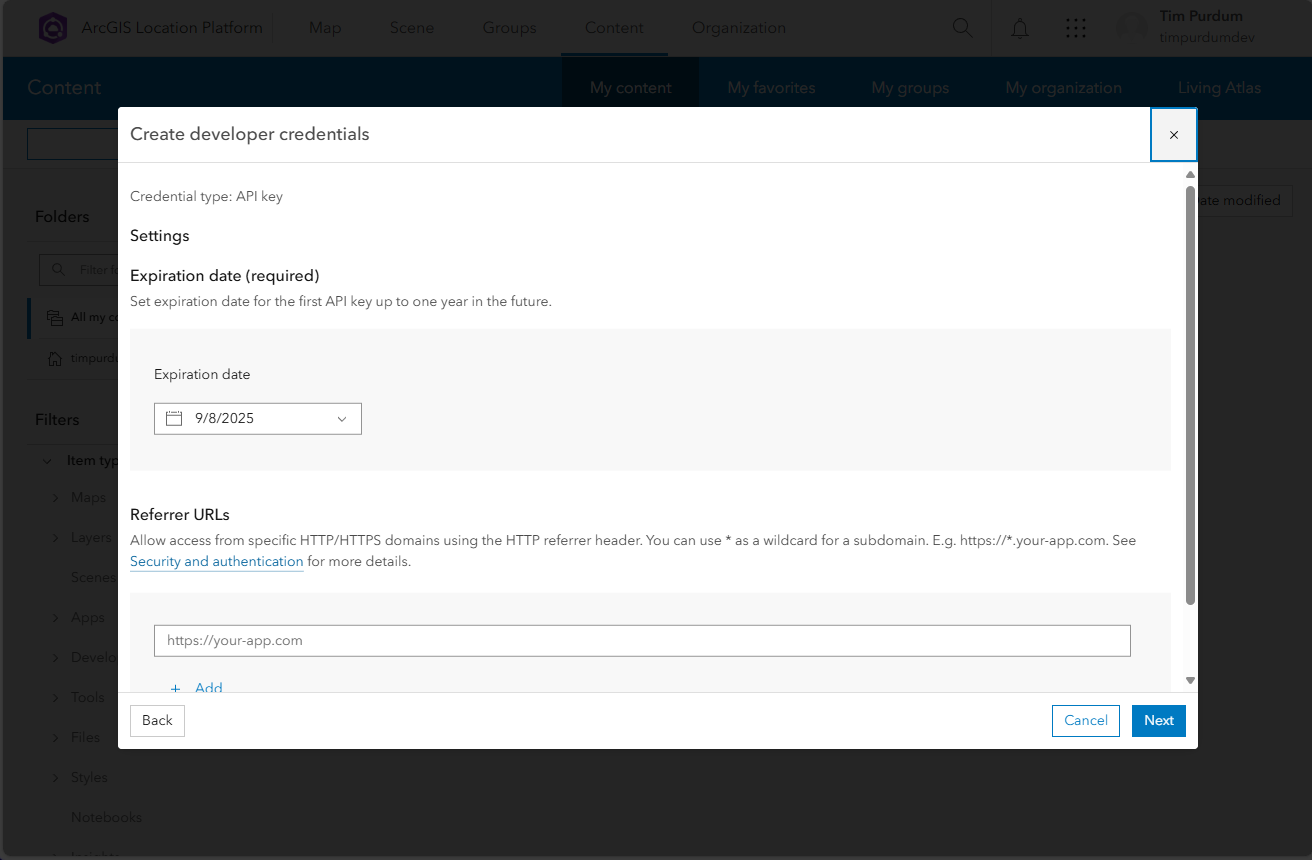Open the Security and authentication link
The image size is (1312, 860).
[216, 562]
